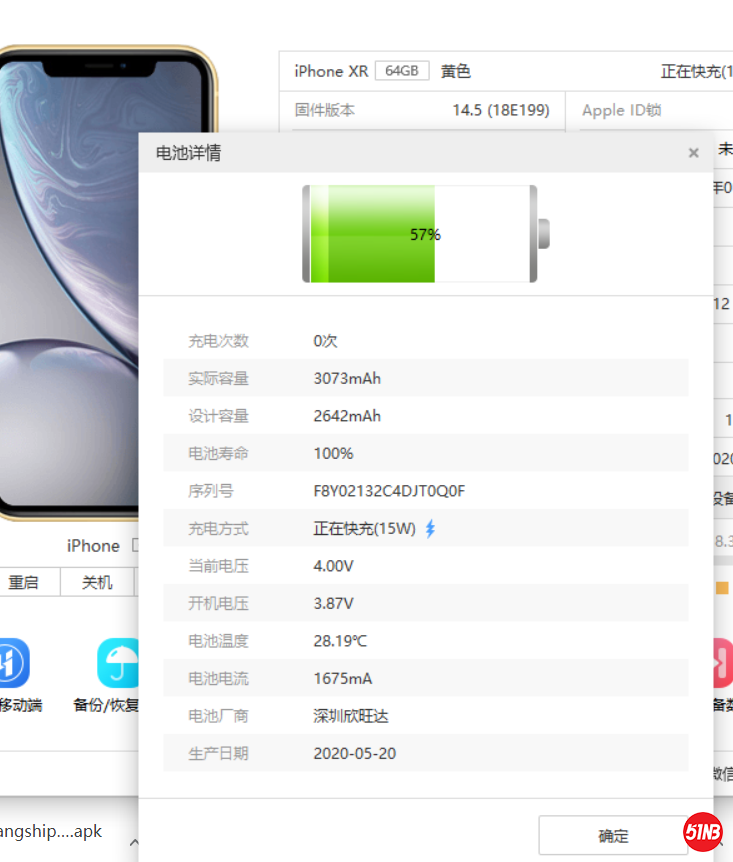Click the pink icon at right edge
Image resolution: width=733 pixels, height=862 pixels.
[722, 664]
